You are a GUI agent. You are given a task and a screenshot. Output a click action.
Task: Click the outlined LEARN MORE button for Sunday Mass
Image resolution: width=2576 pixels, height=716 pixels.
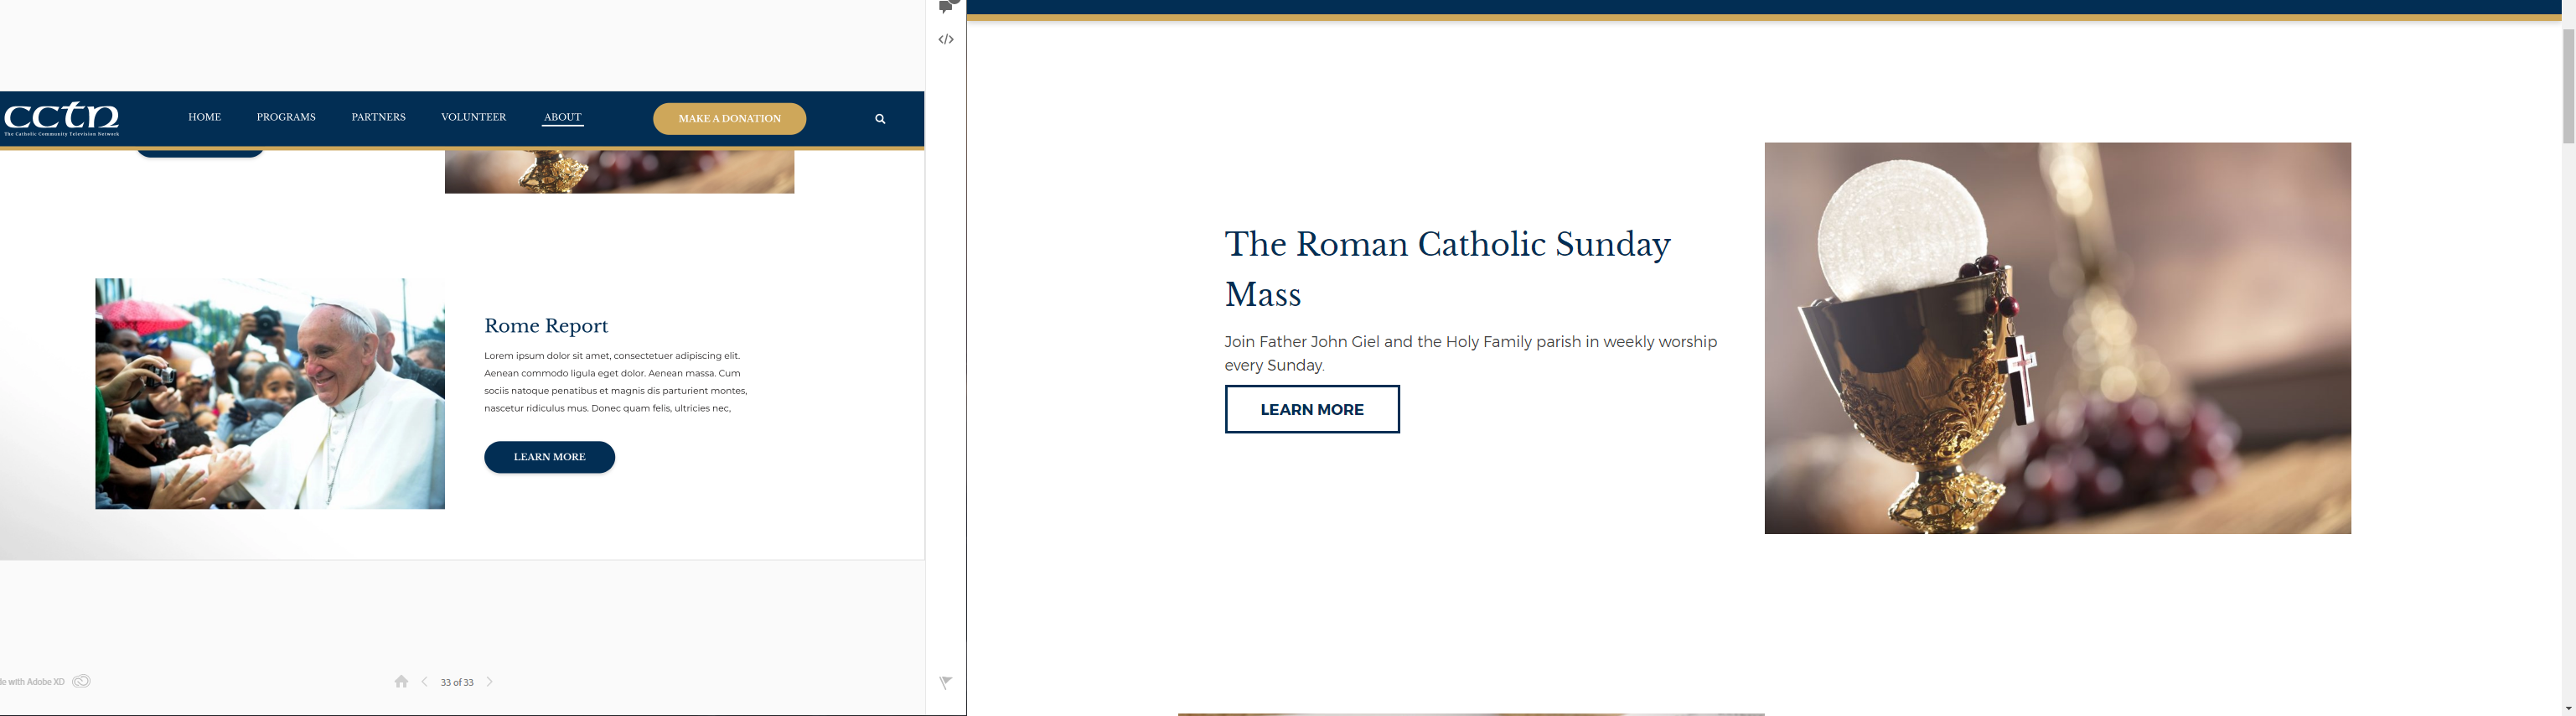click(1312, 410)
